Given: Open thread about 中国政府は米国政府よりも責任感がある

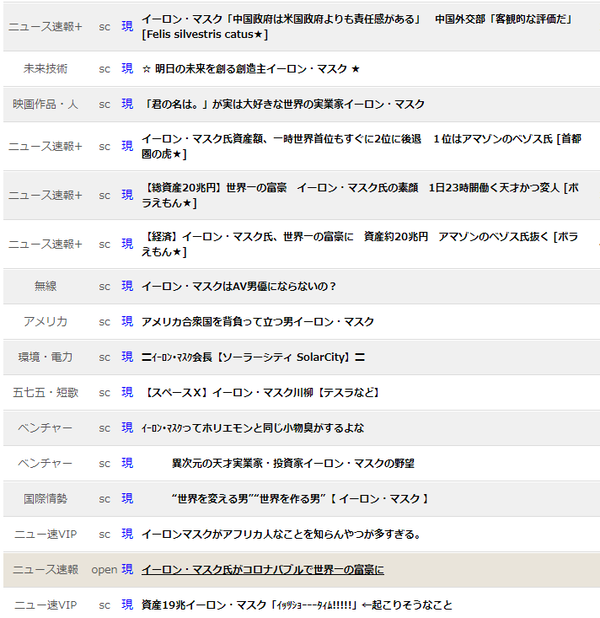Looking at the screenshot, I should pos(357,27).
